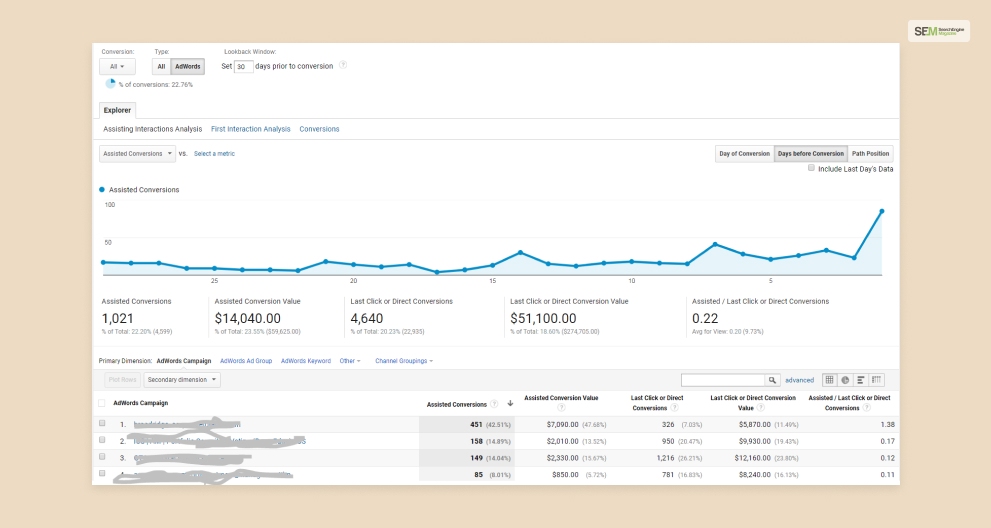
Task: Click the Plot Rows button
Action: pos(123,380)
